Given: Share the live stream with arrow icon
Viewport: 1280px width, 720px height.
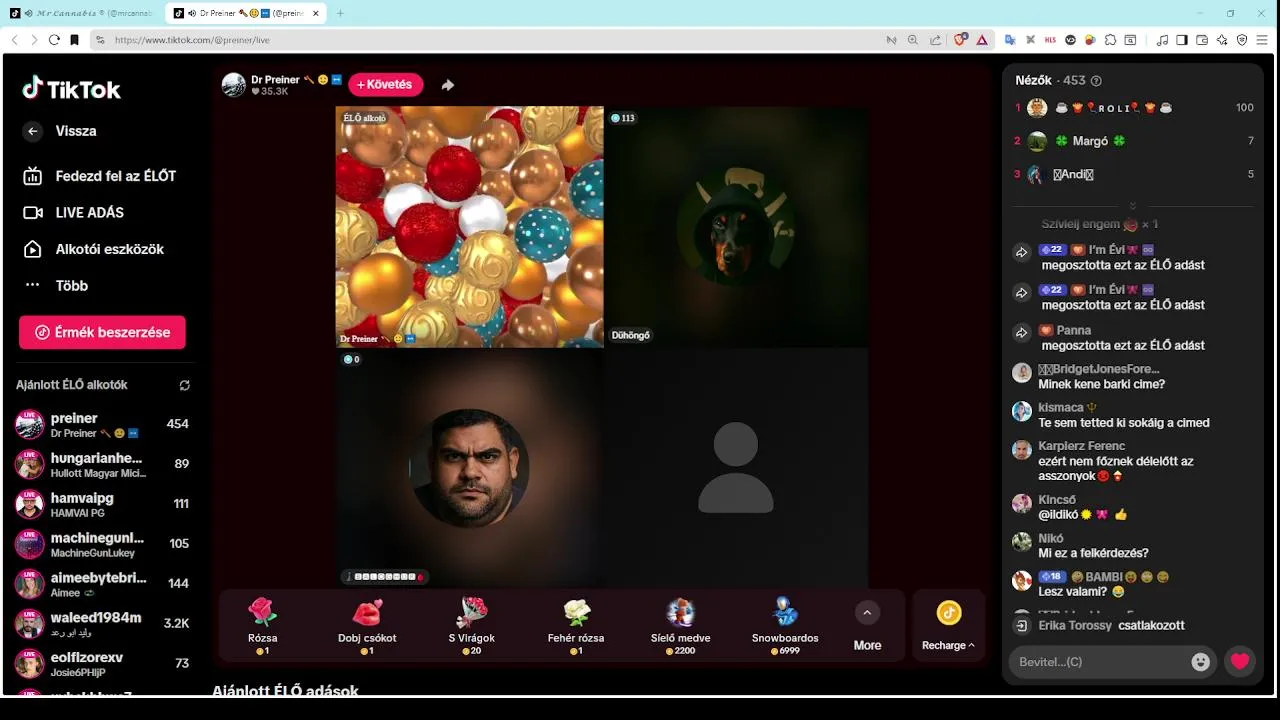Looking at the screenshot, I should (448, 85).
